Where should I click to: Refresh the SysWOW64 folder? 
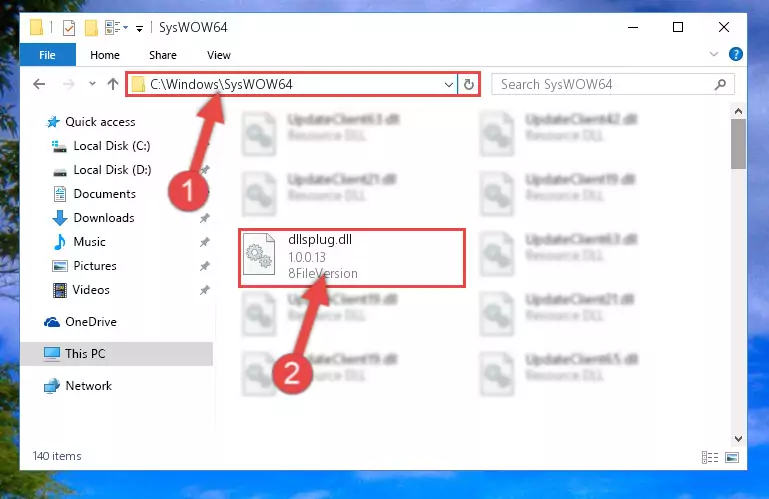[x=469, y=84]
